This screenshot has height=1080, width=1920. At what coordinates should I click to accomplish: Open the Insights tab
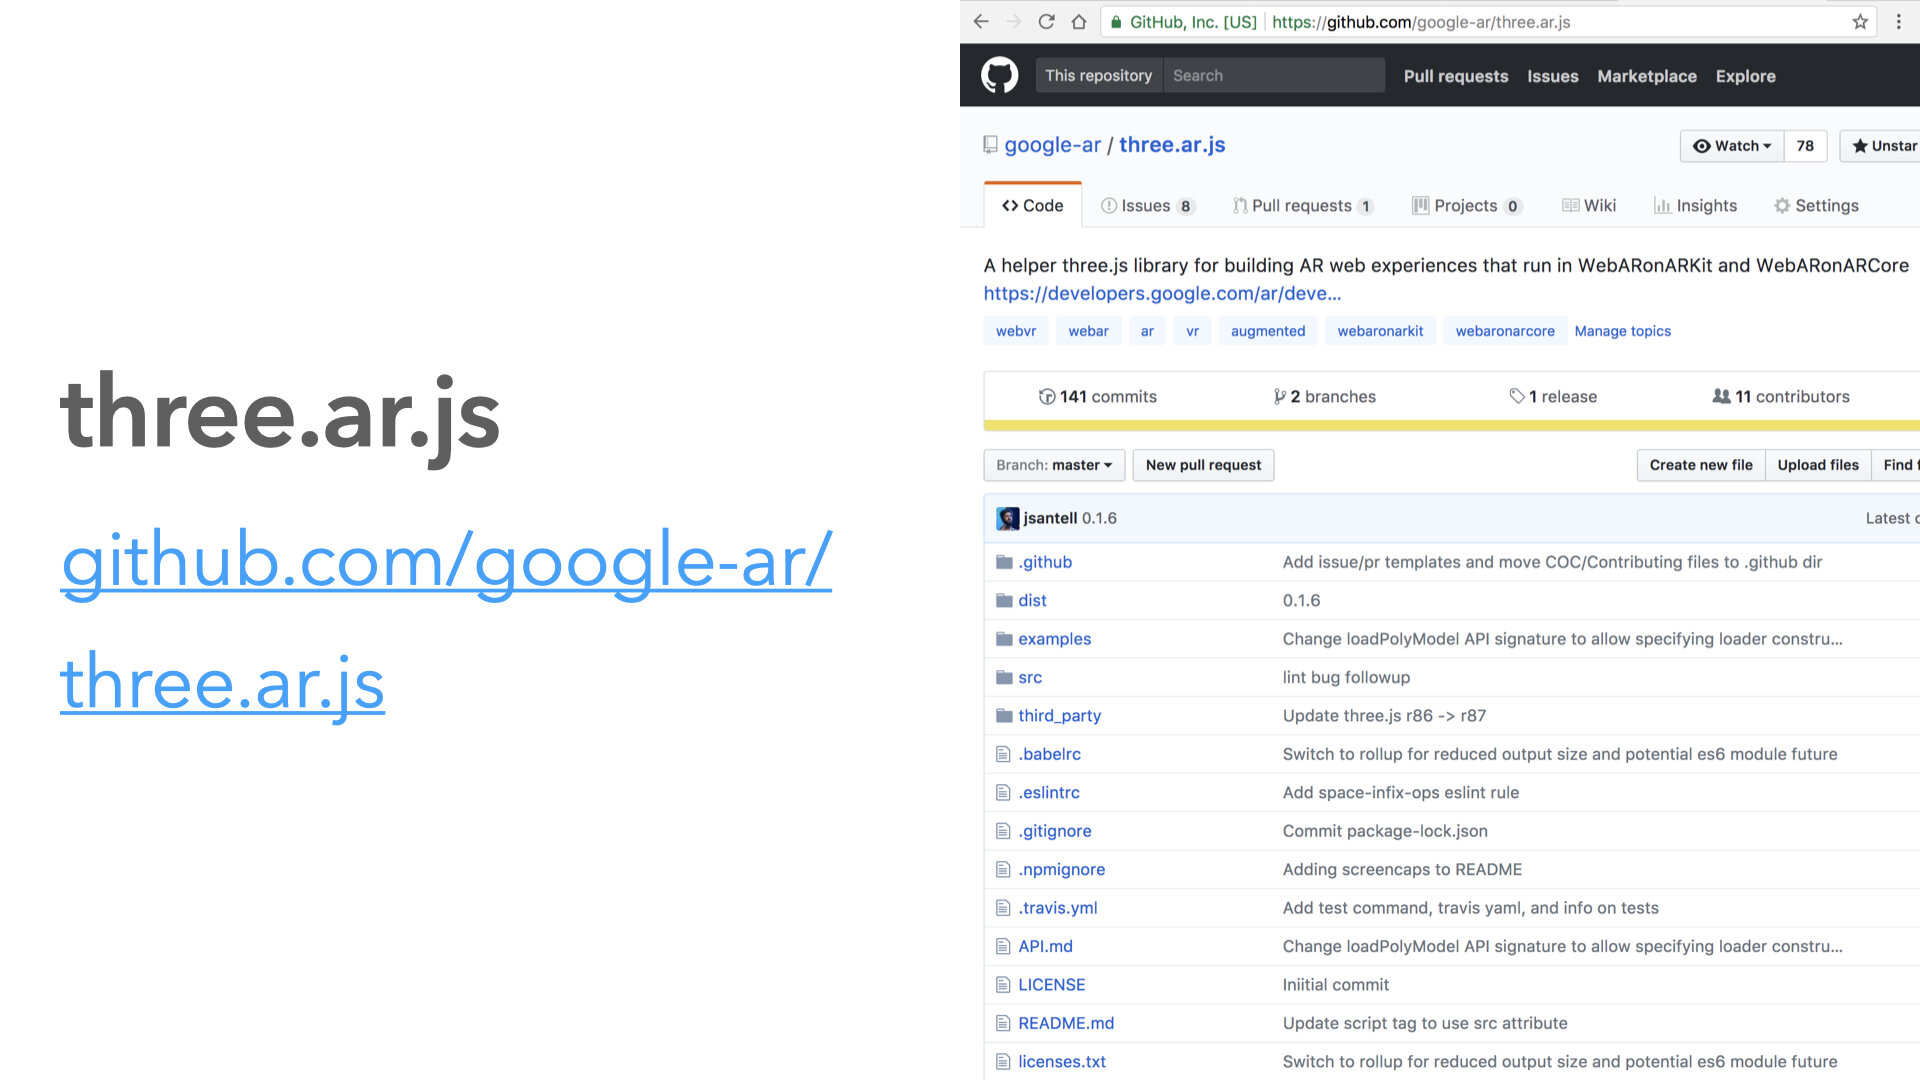1696,206
